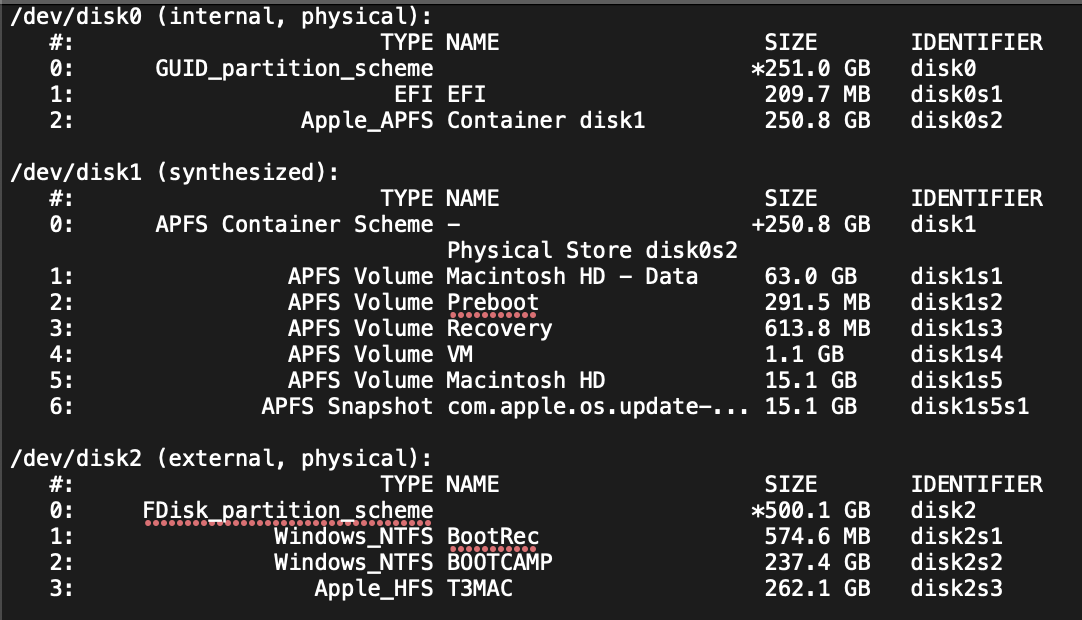Click the "*500.1 GB" size value

point(811,511)
